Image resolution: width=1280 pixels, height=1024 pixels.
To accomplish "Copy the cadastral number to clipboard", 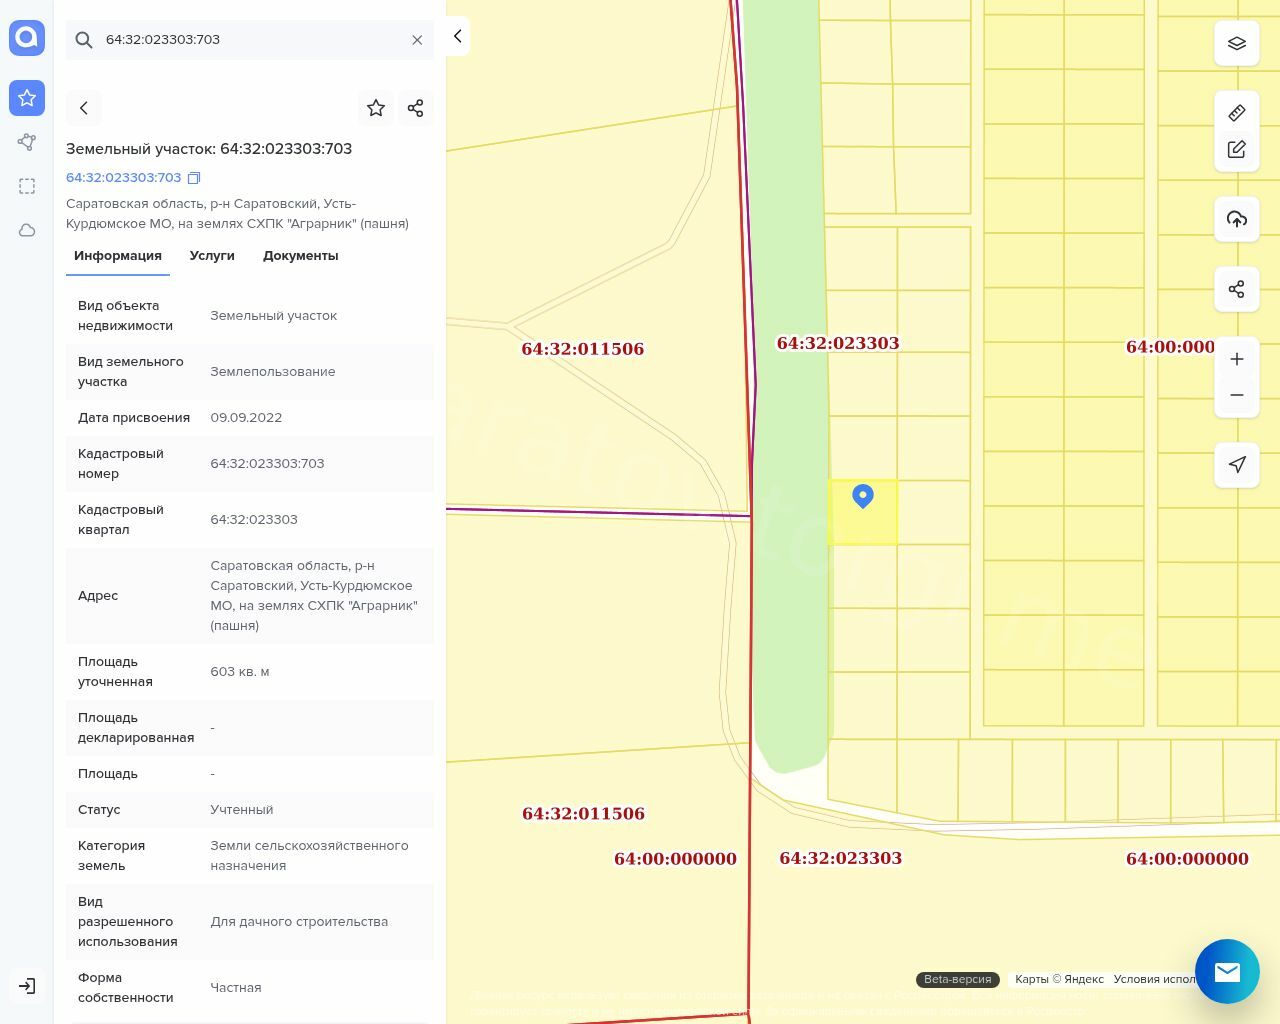I will tap(194, 178).
